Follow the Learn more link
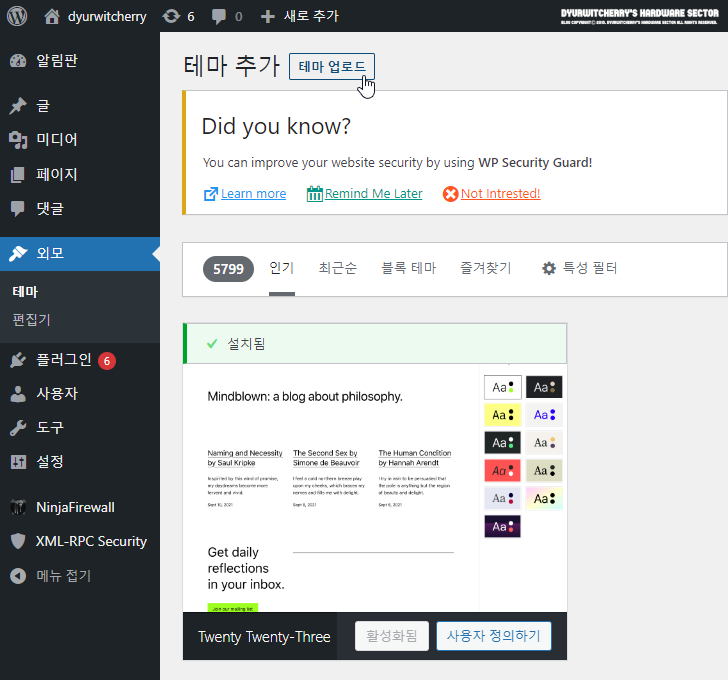 click(254, 194)
